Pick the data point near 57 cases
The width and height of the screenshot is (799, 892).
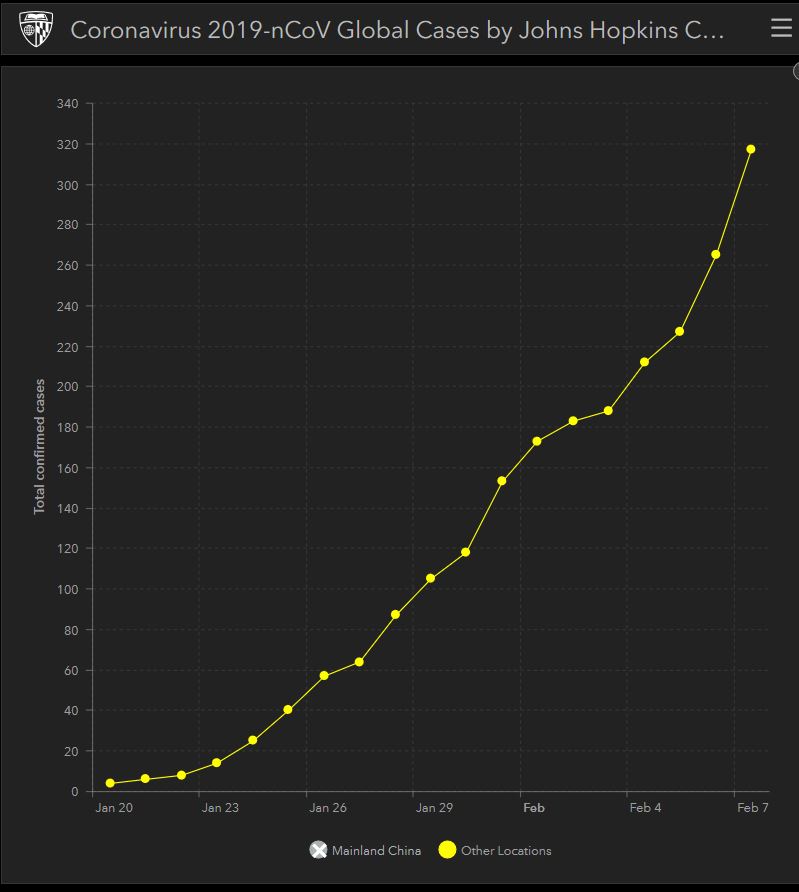[324, 676]
